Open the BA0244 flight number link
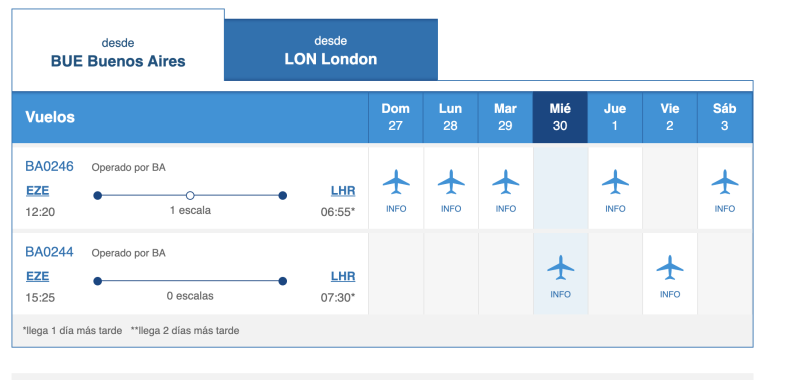 [49, 252]
